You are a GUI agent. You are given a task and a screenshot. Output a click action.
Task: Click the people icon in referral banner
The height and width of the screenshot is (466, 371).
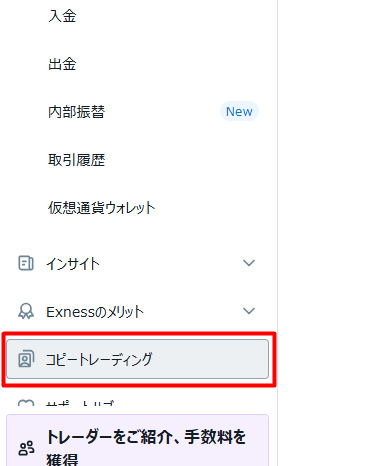26,448
